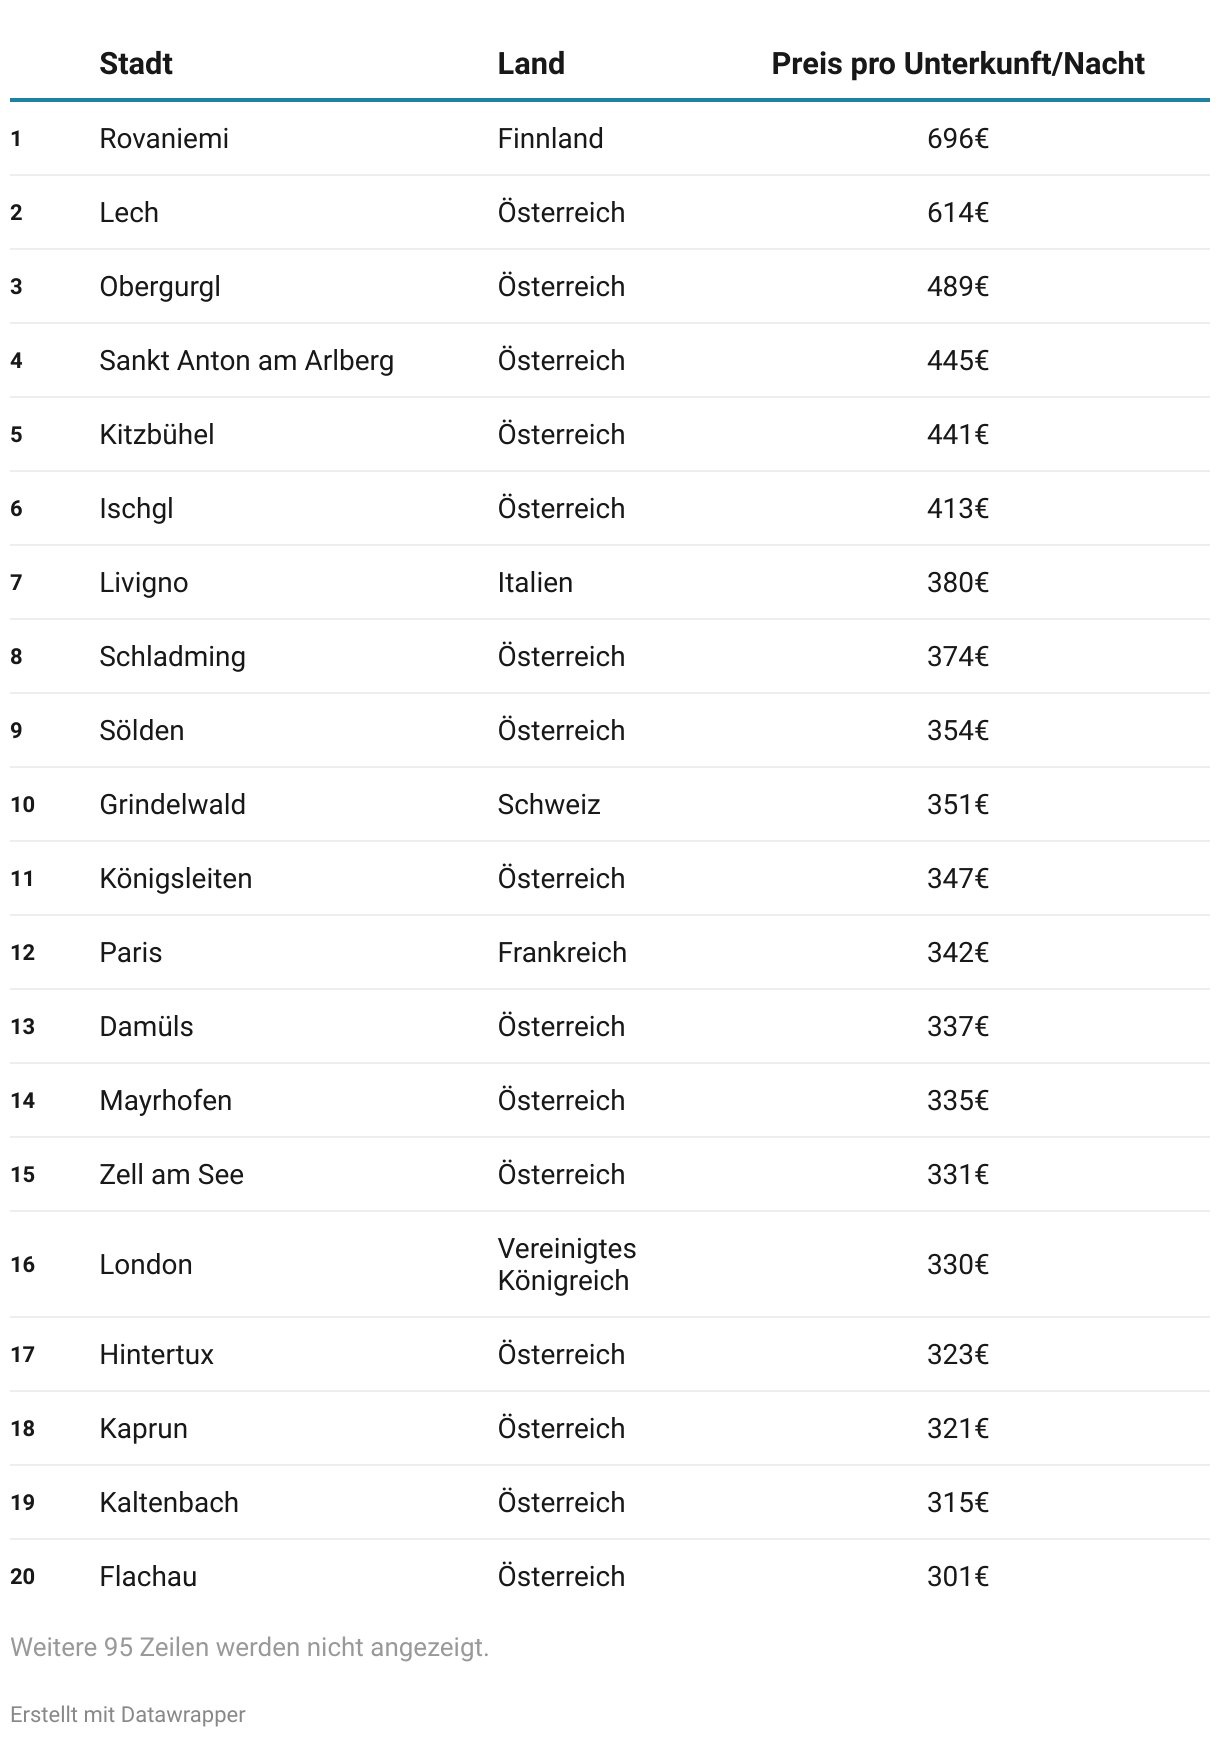Click the Land column header
This screenshot has width=1220, height=1738.
[x=531, y=64]
